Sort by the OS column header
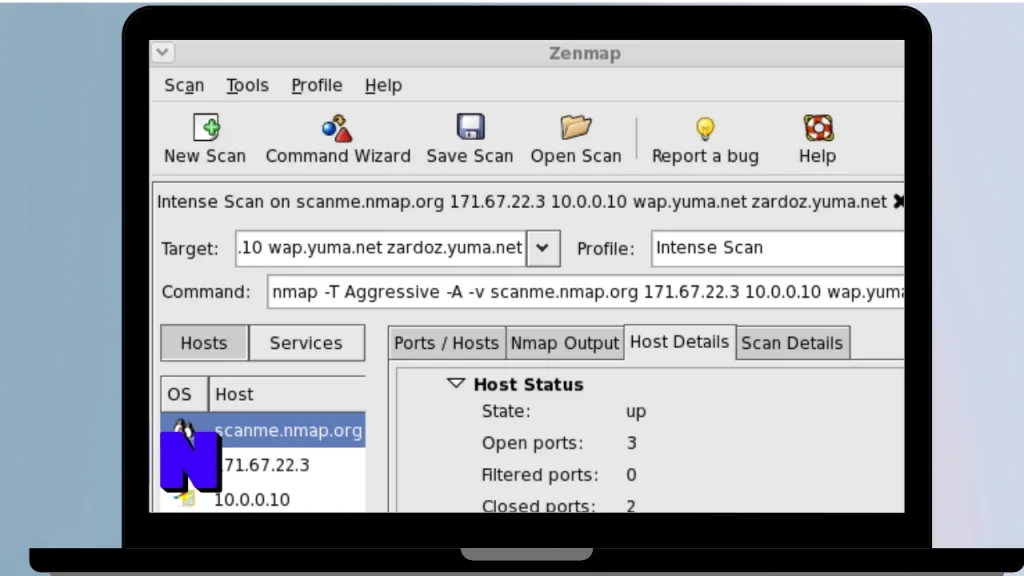The height and width of the screenshot is (576, 1024). click(184, 394)
